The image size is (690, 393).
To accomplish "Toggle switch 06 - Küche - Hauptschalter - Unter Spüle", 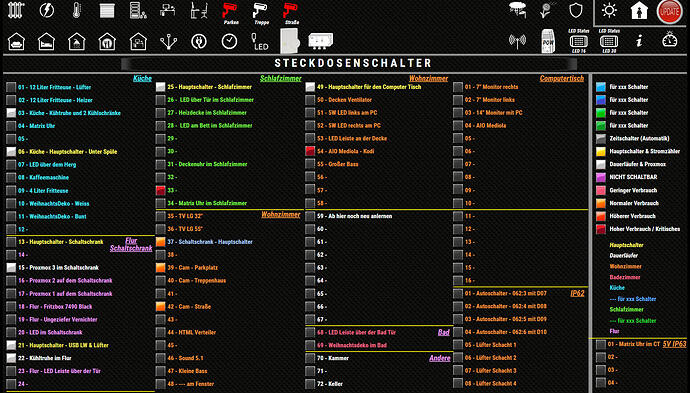I will pos(11,151).
